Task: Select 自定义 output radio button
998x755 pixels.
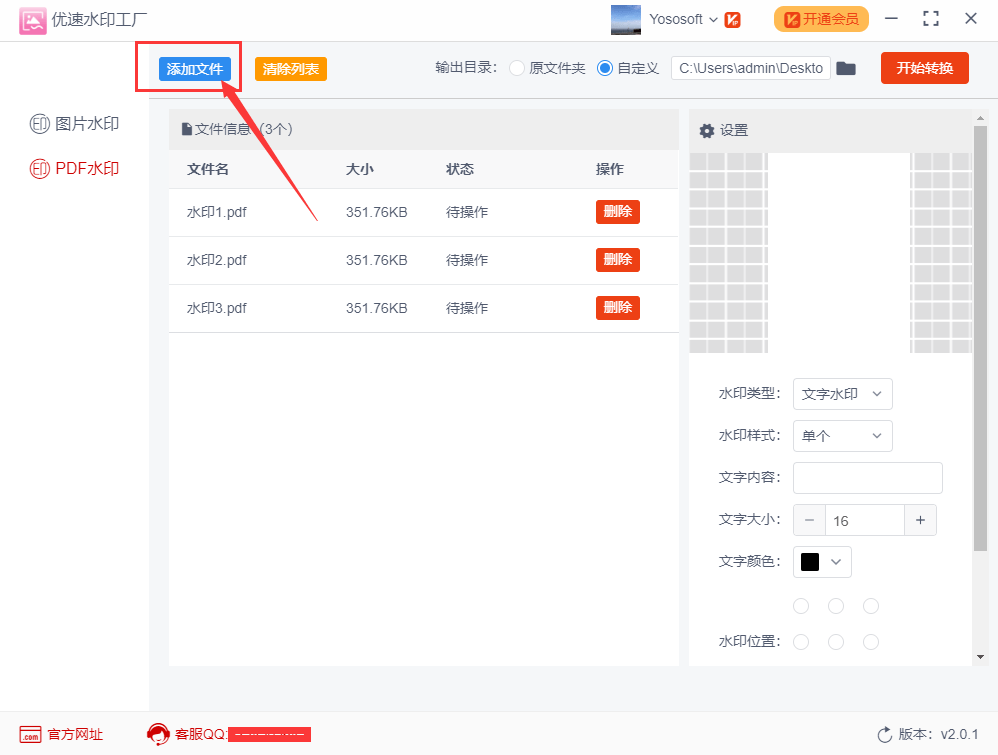Action: tap(605, 68)
